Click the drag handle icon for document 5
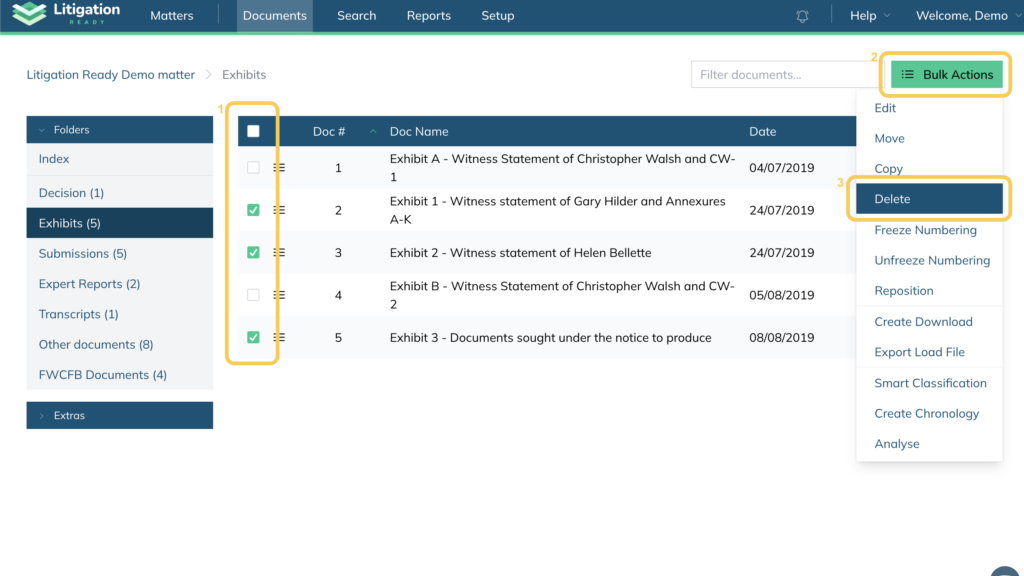Viewport: 1024px width, 576px height. click(279, 338)
